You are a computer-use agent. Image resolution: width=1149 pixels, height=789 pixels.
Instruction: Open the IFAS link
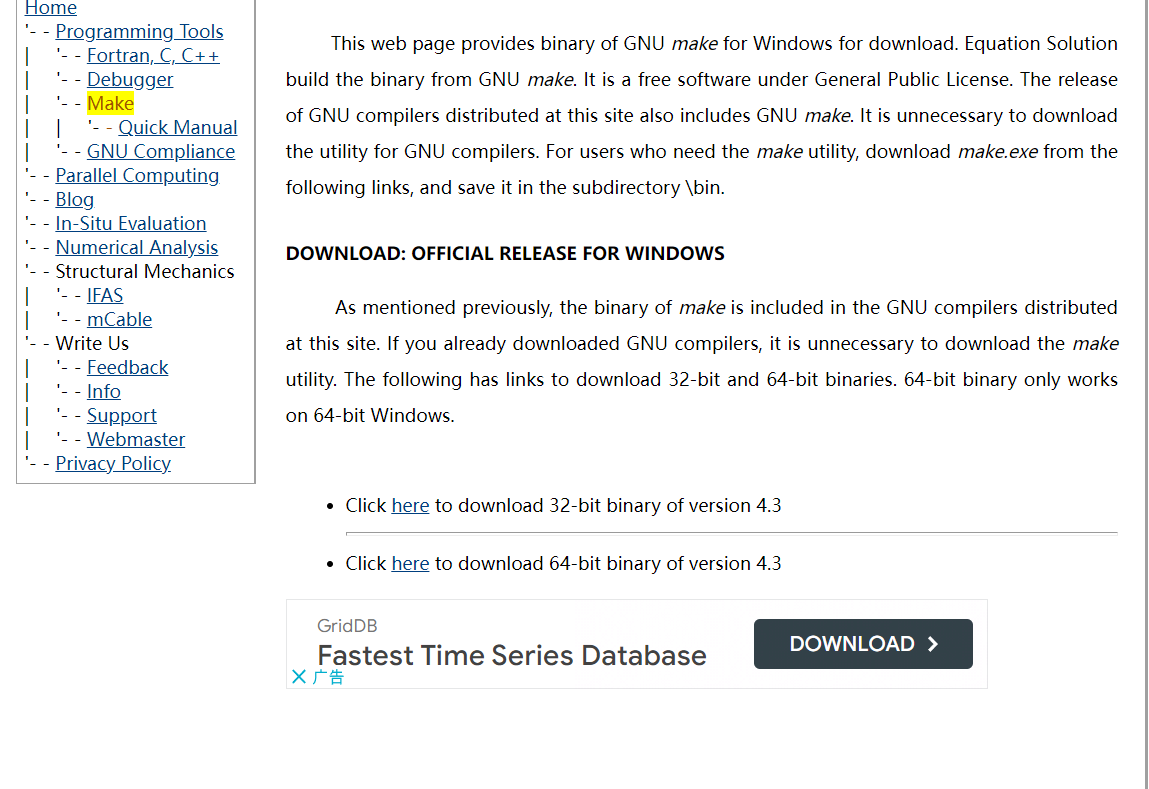(x=105, y=296)
